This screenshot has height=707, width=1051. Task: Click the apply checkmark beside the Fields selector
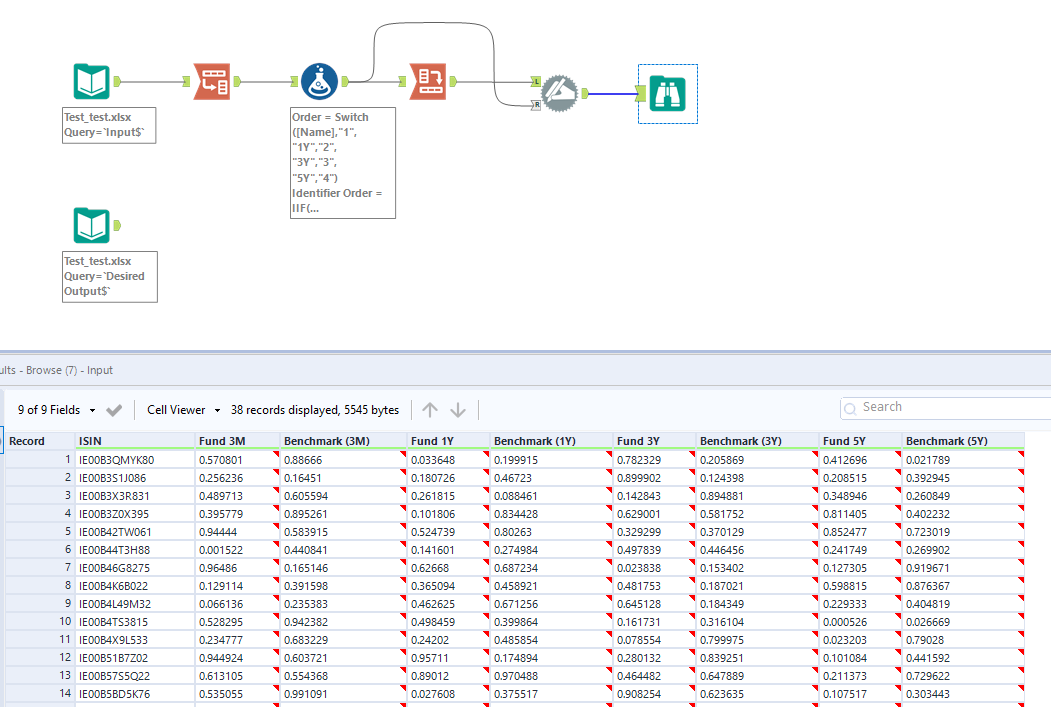click(114, 409)
